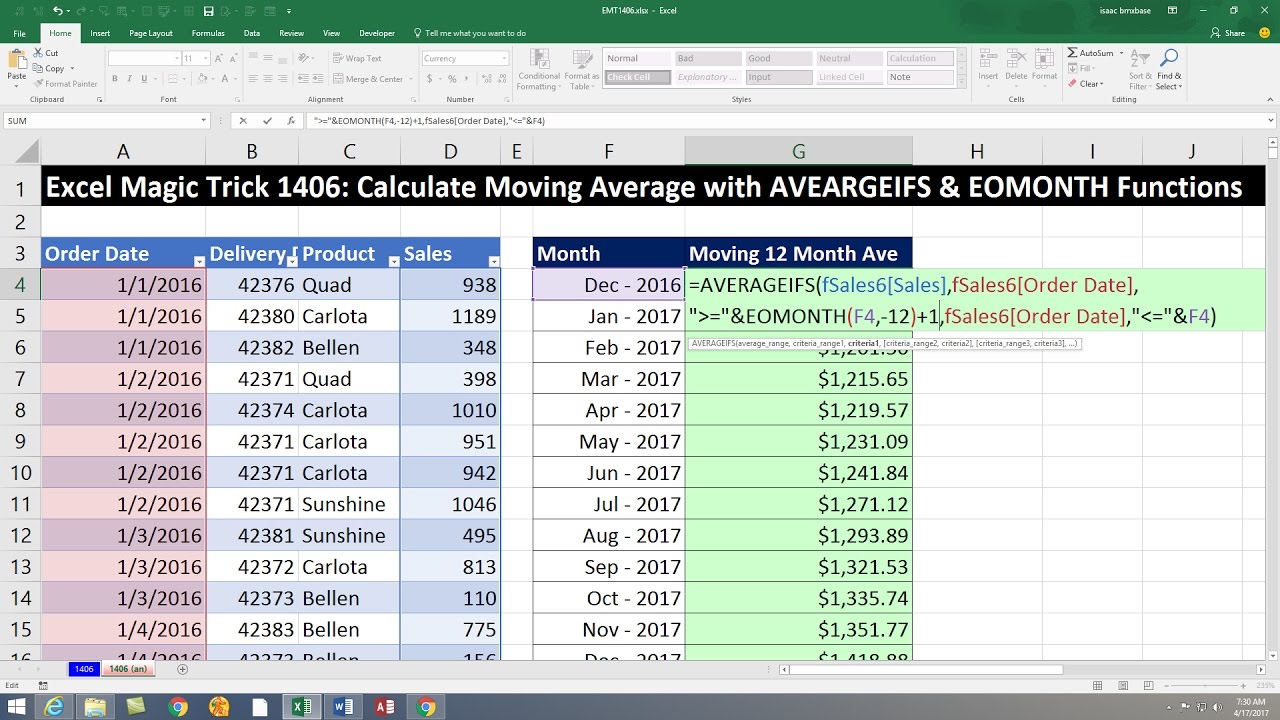
Task: Open the Product column filter dropdown
Action: [x=393, y=261]
